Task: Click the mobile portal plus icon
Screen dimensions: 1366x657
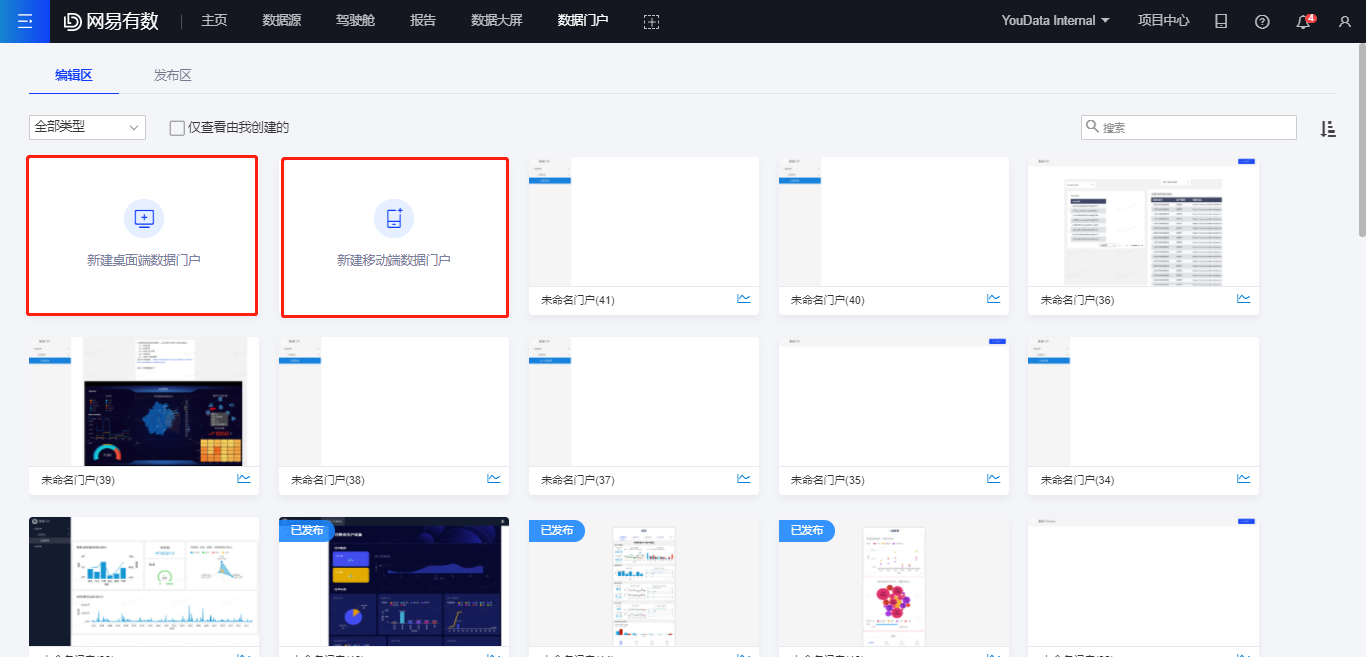Action: pyautogui.click(x=394, y=218)
